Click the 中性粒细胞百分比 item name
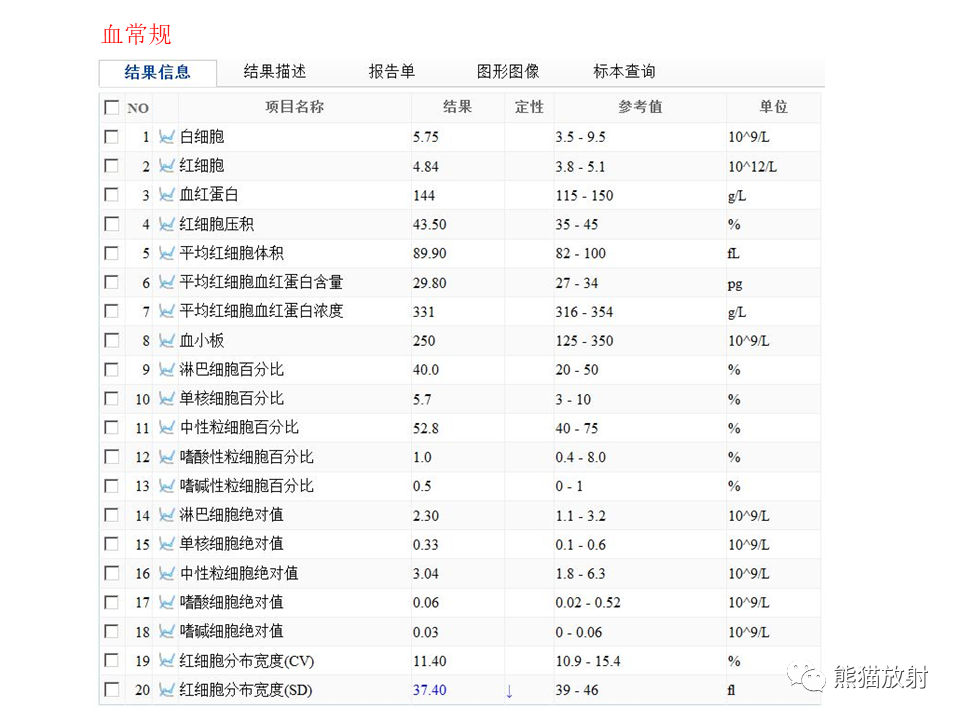The width and height of the screenshot is (960, 720). click(239, 427)
